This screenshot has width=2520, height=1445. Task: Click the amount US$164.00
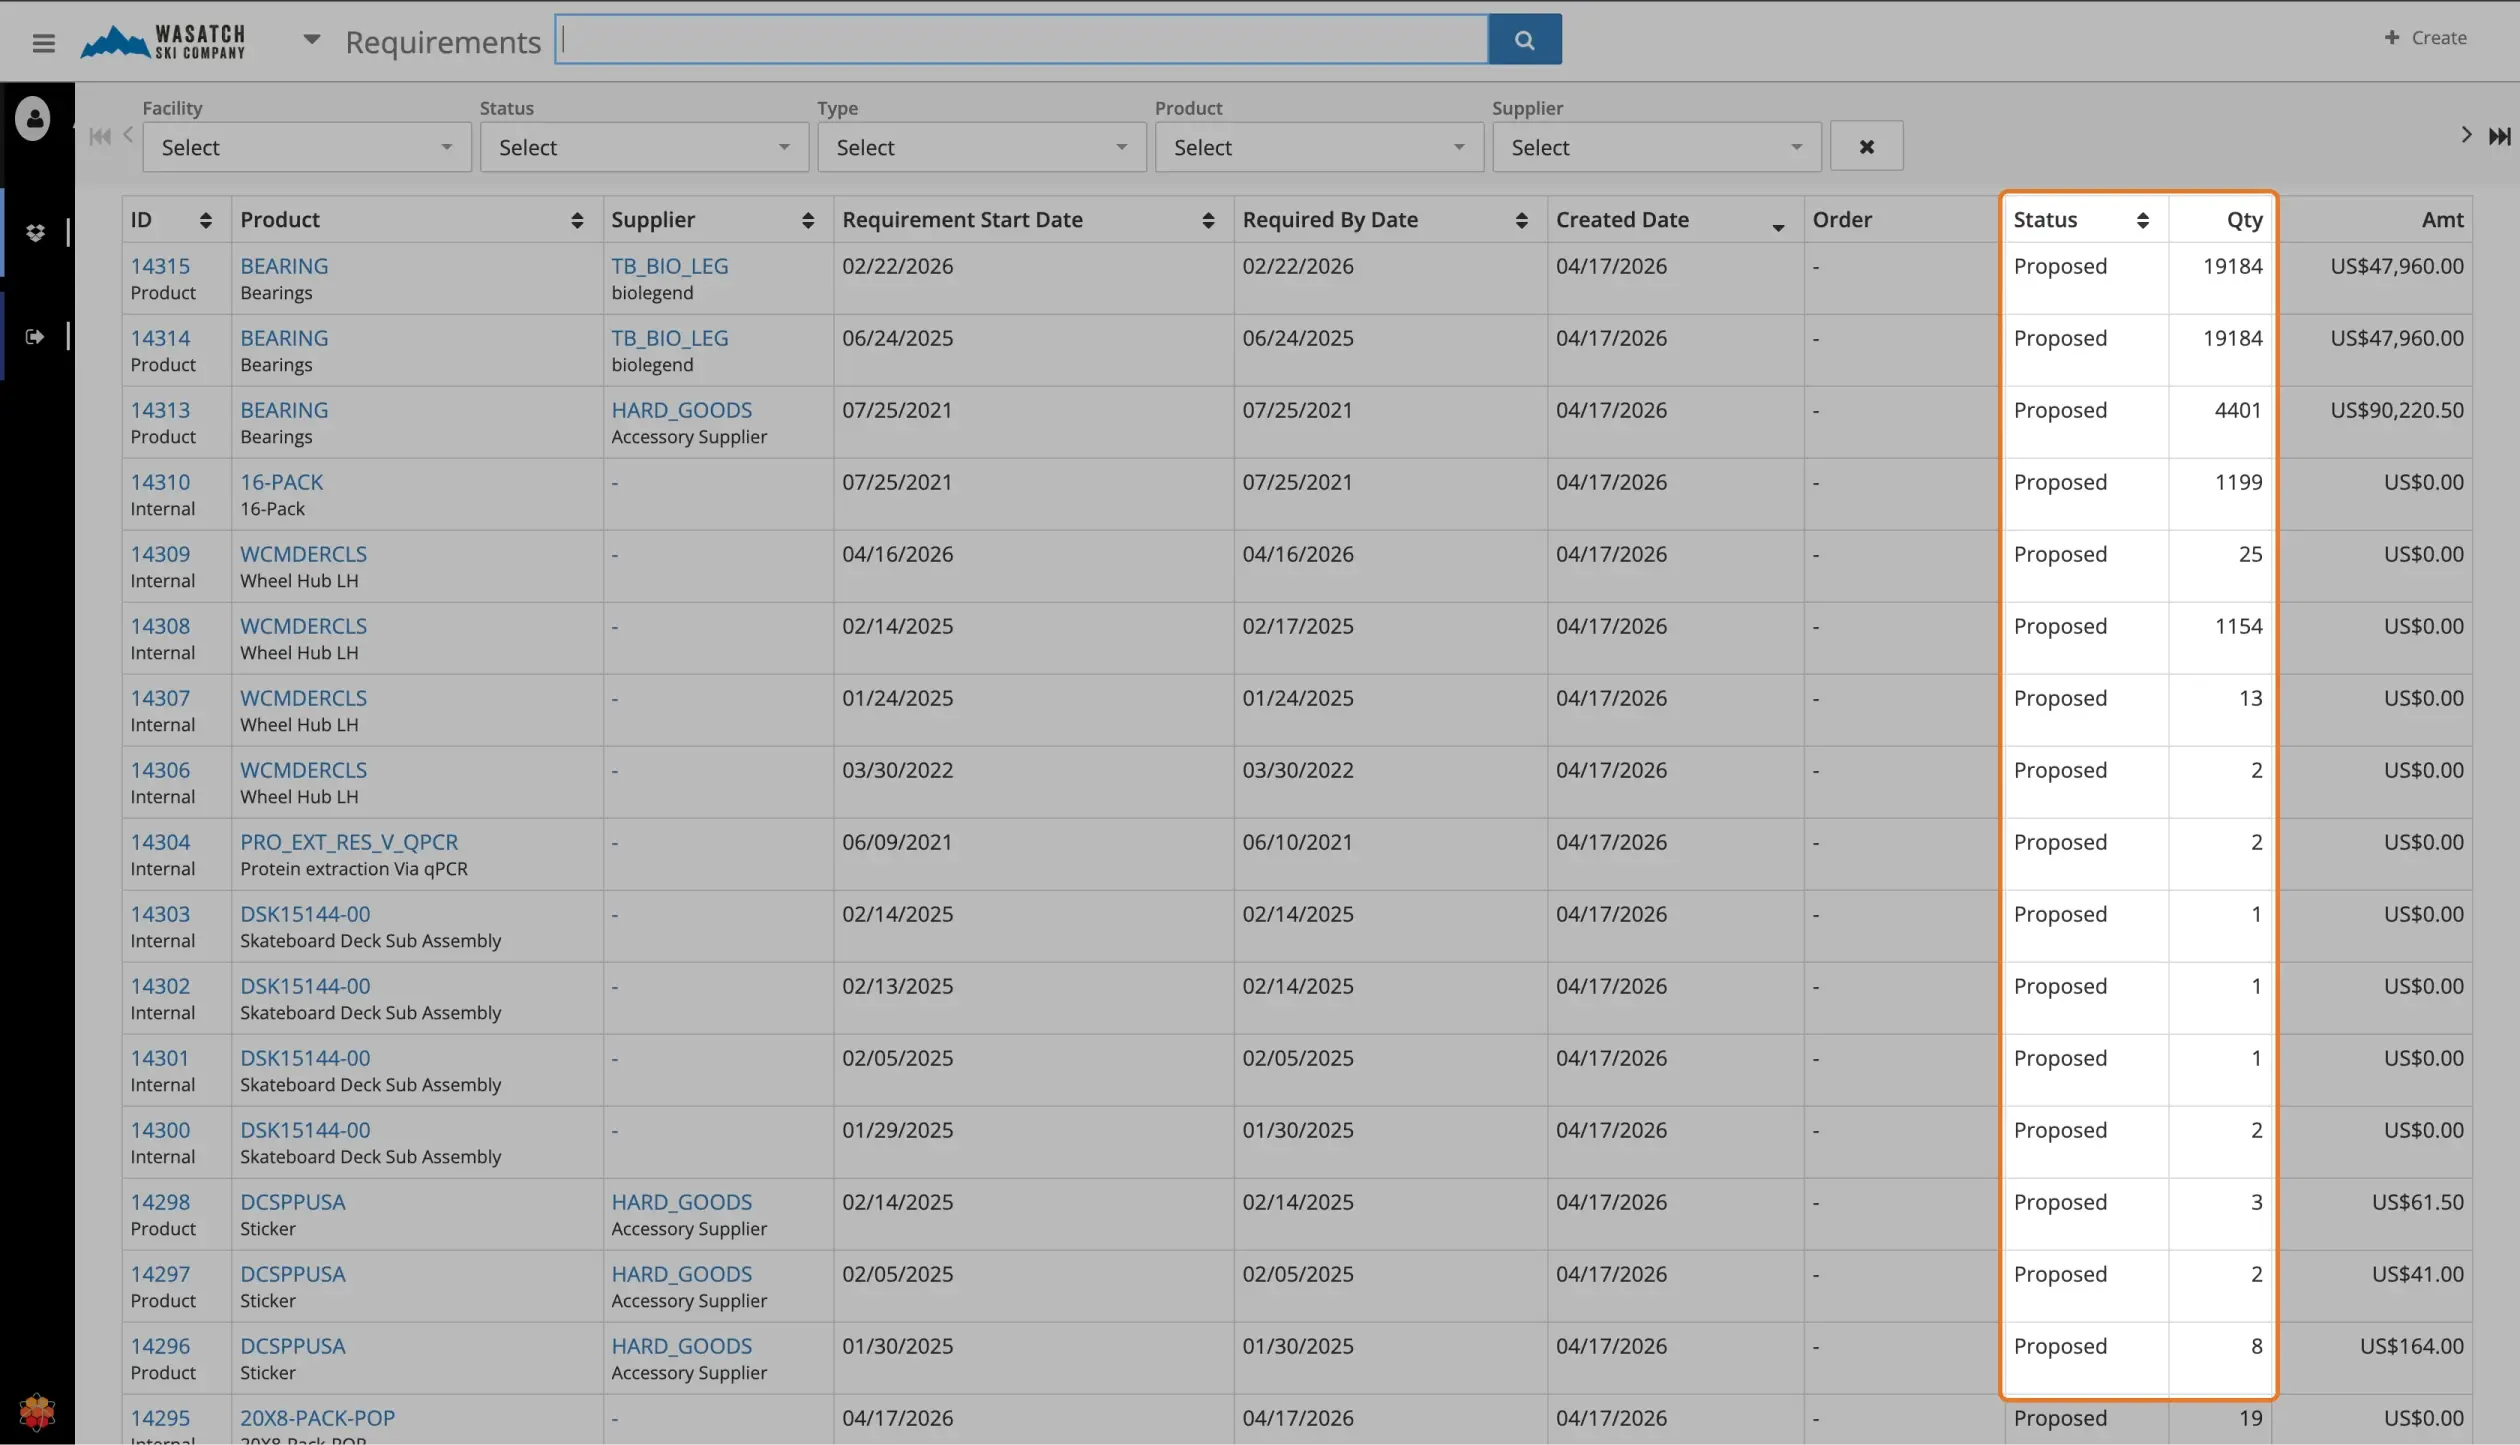[x=2411, y=1346]
